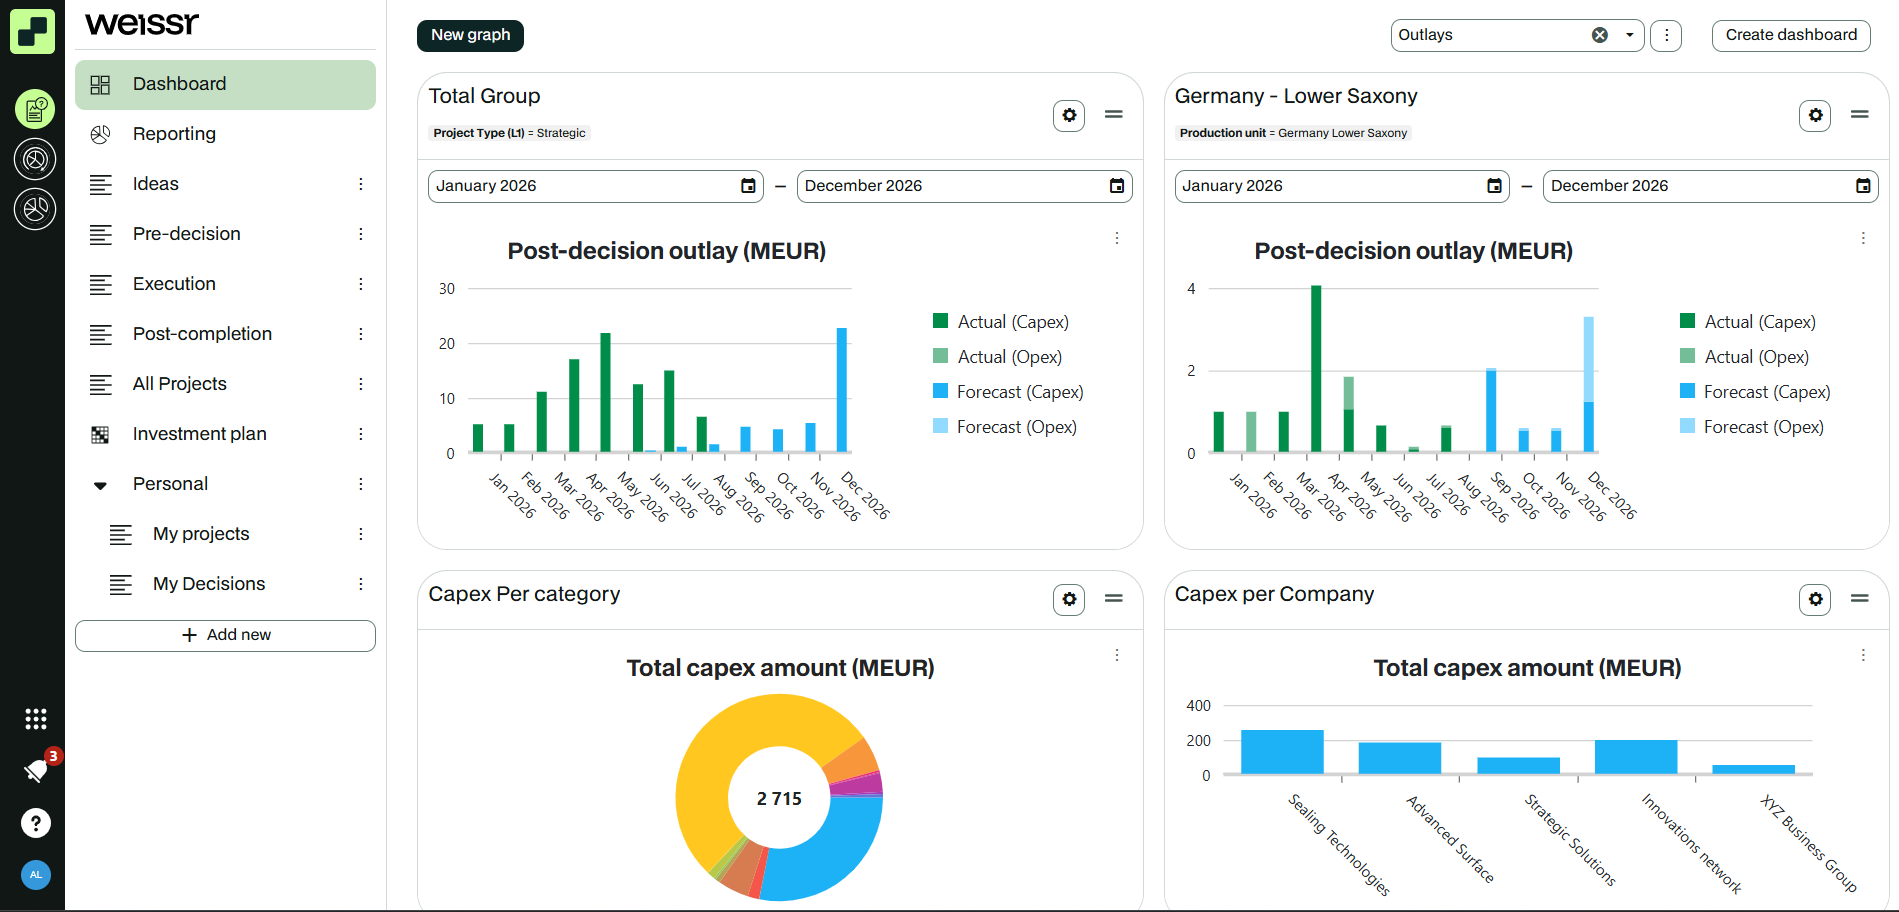
Task: Toggle Forecast (Capex) legend in Germany chart
Action: (x=1755, y=392)
